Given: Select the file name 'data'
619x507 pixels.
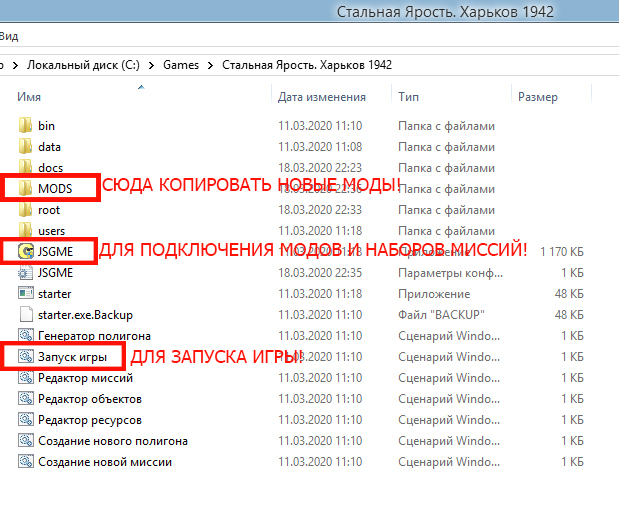Looking at the screenshot, I should click(49, 147).
